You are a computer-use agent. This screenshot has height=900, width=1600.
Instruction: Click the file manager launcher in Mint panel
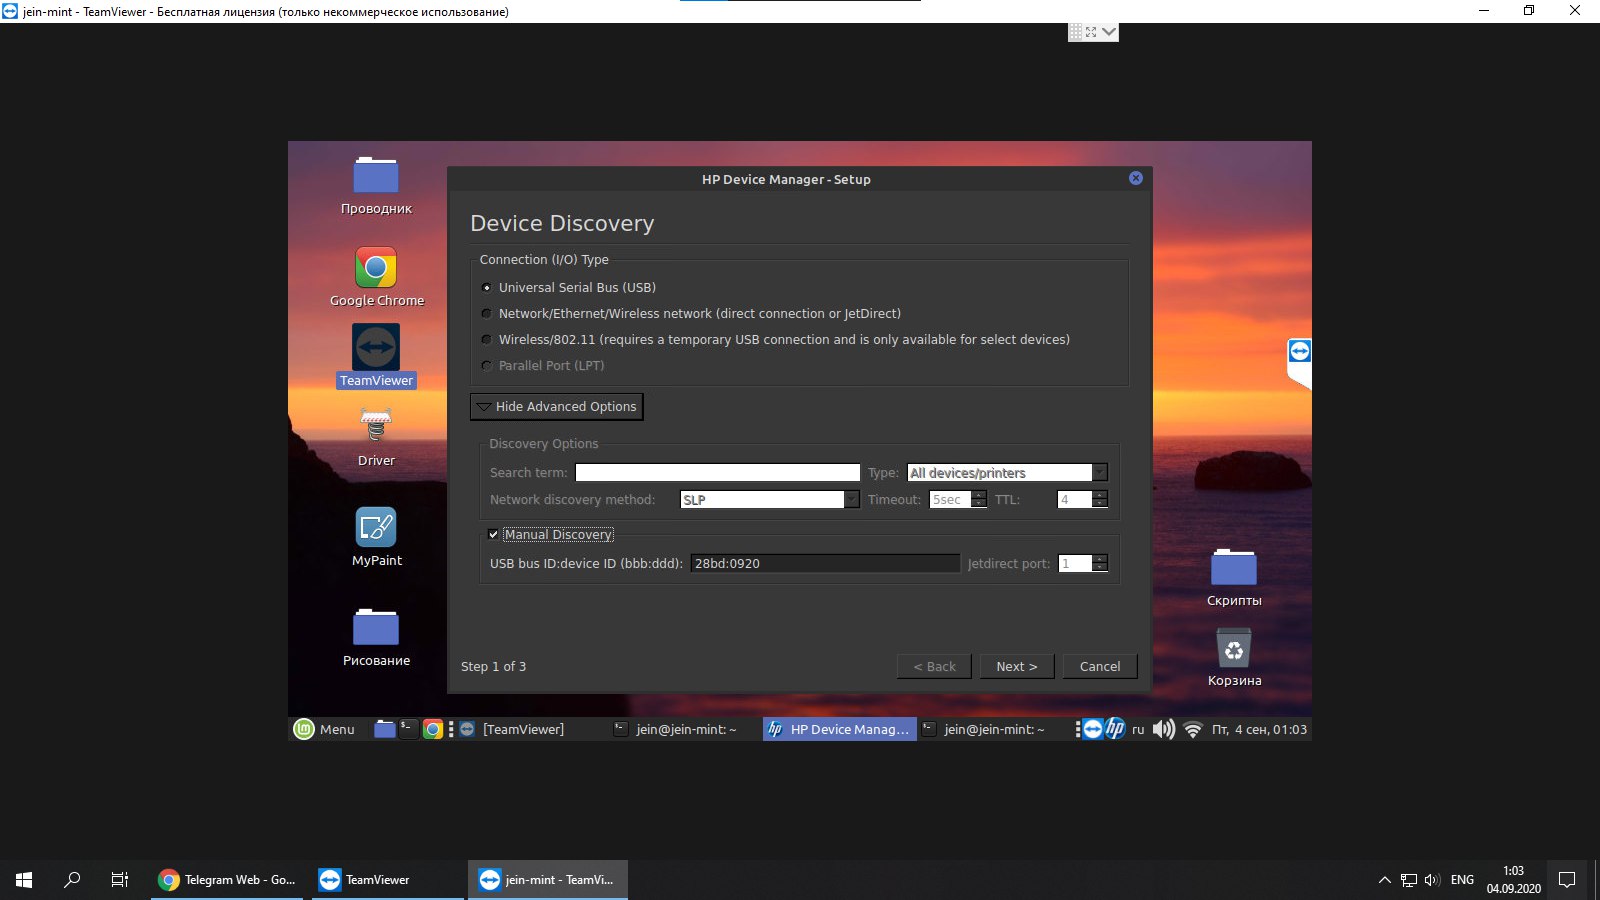(384, 729)
